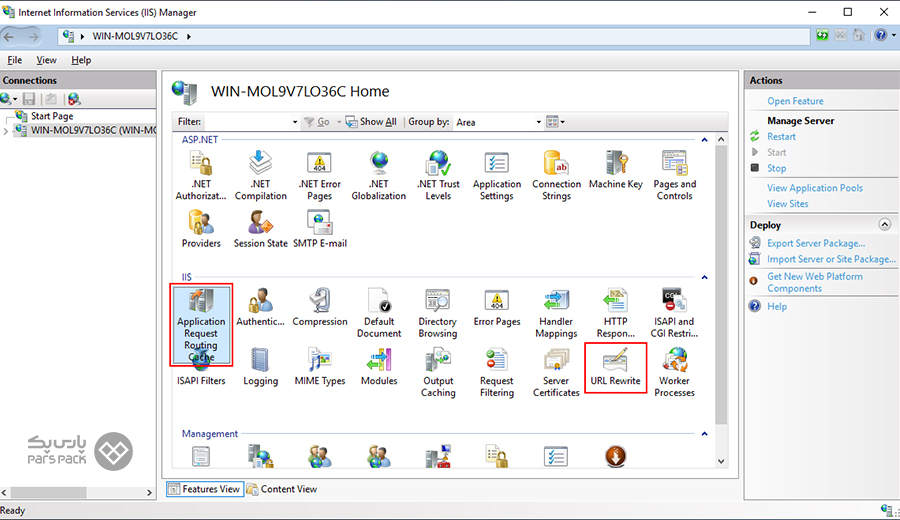Open the view mode dropdown button
Screen dimensions: 900x520
[556, 122]
